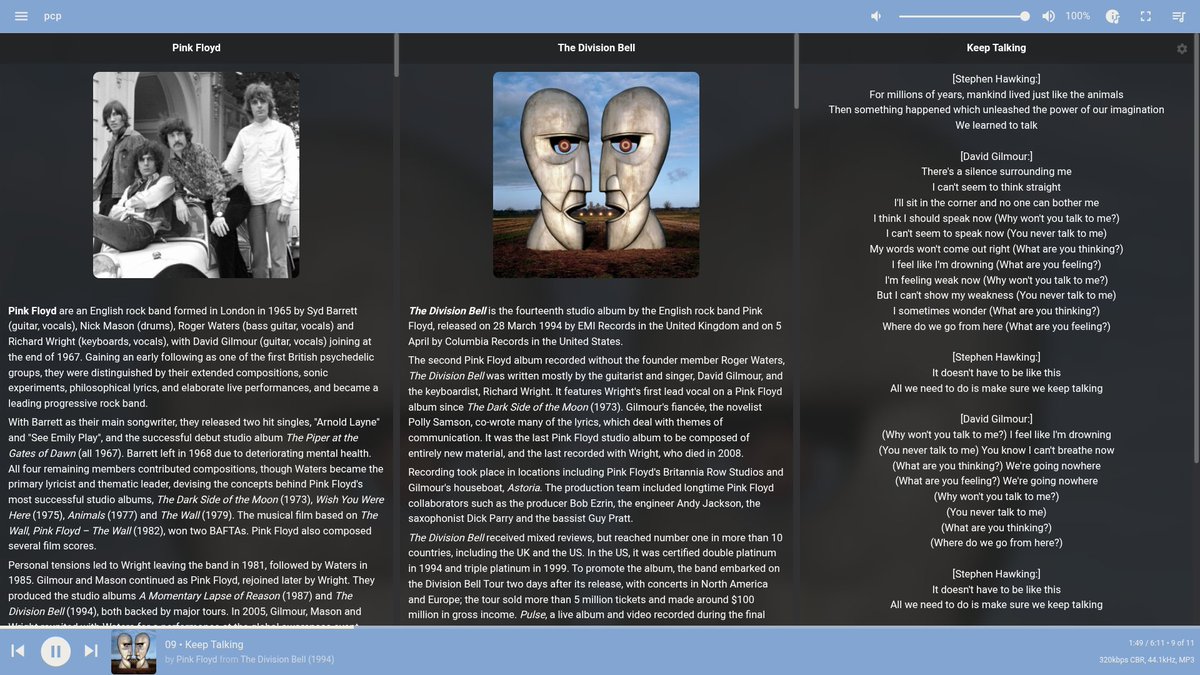Image resolution: width=1200 pixels, height=675 pixels.
Task: Click the Keep Talking lyrics heading
Action: click(996, 48)
